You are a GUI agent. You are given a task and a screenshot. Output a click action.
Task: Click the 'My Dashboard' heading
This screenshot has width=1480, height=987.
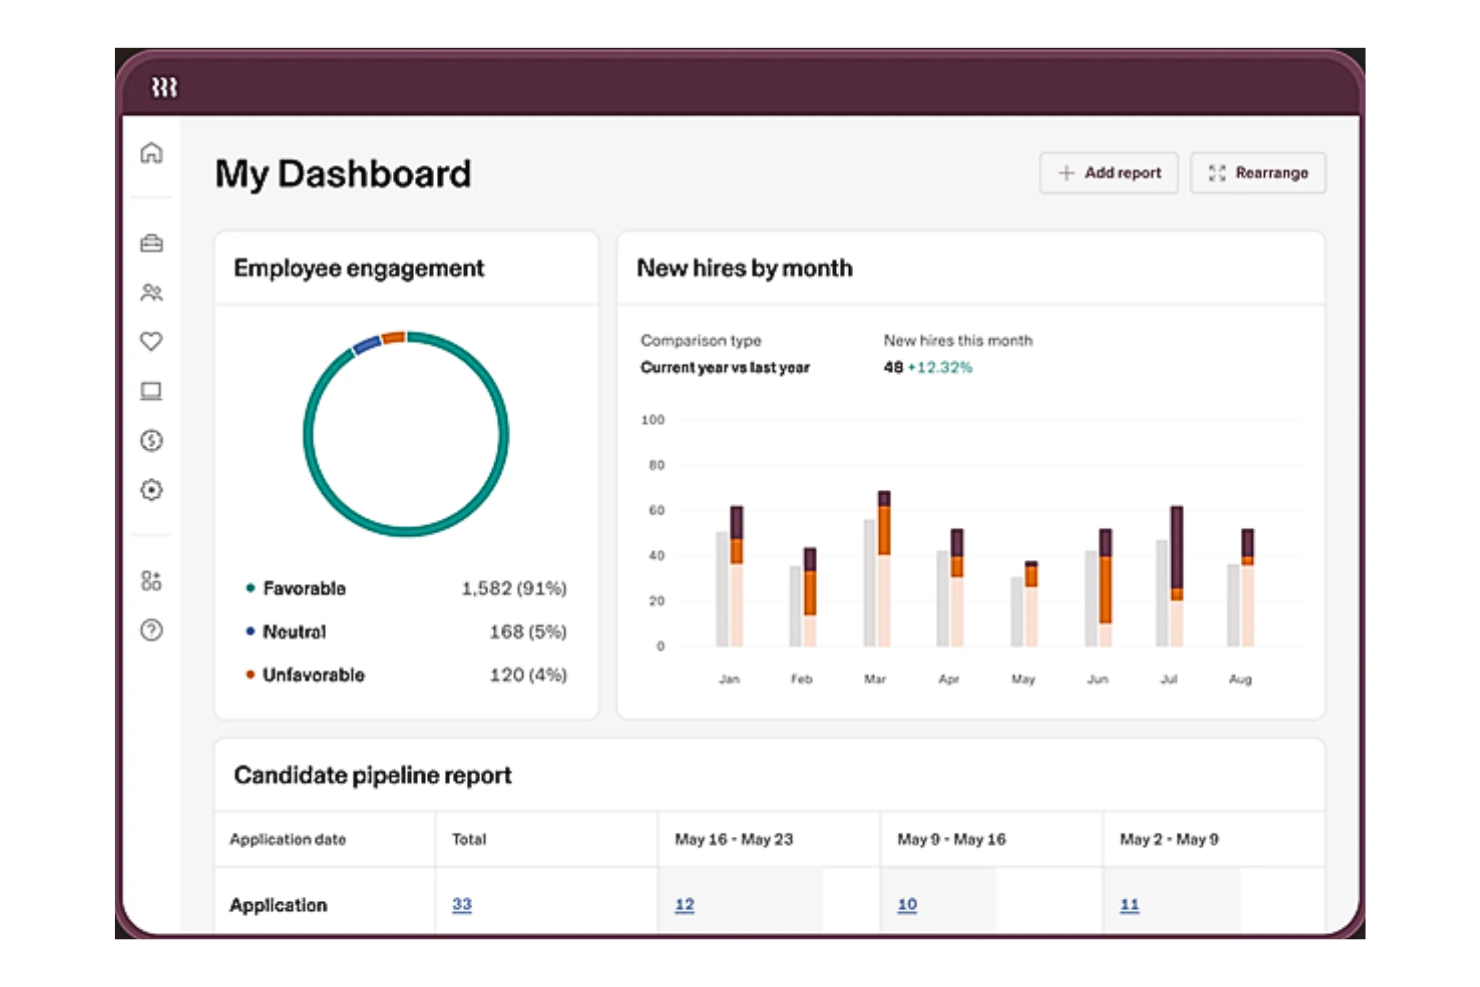pyautogui.click(x=343, y=174)
